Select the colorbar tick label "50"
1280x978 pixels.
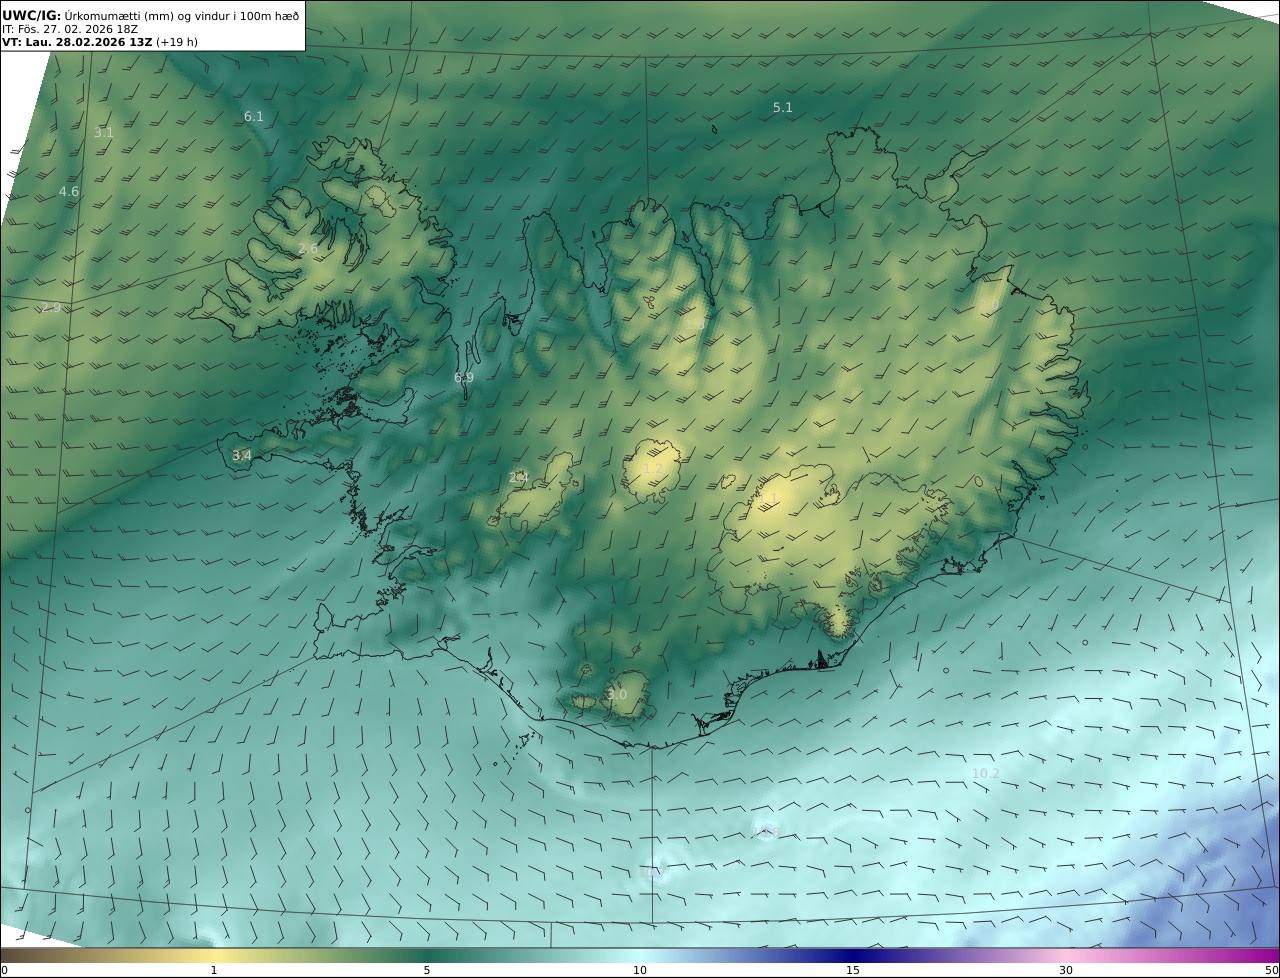point(1271,970)
